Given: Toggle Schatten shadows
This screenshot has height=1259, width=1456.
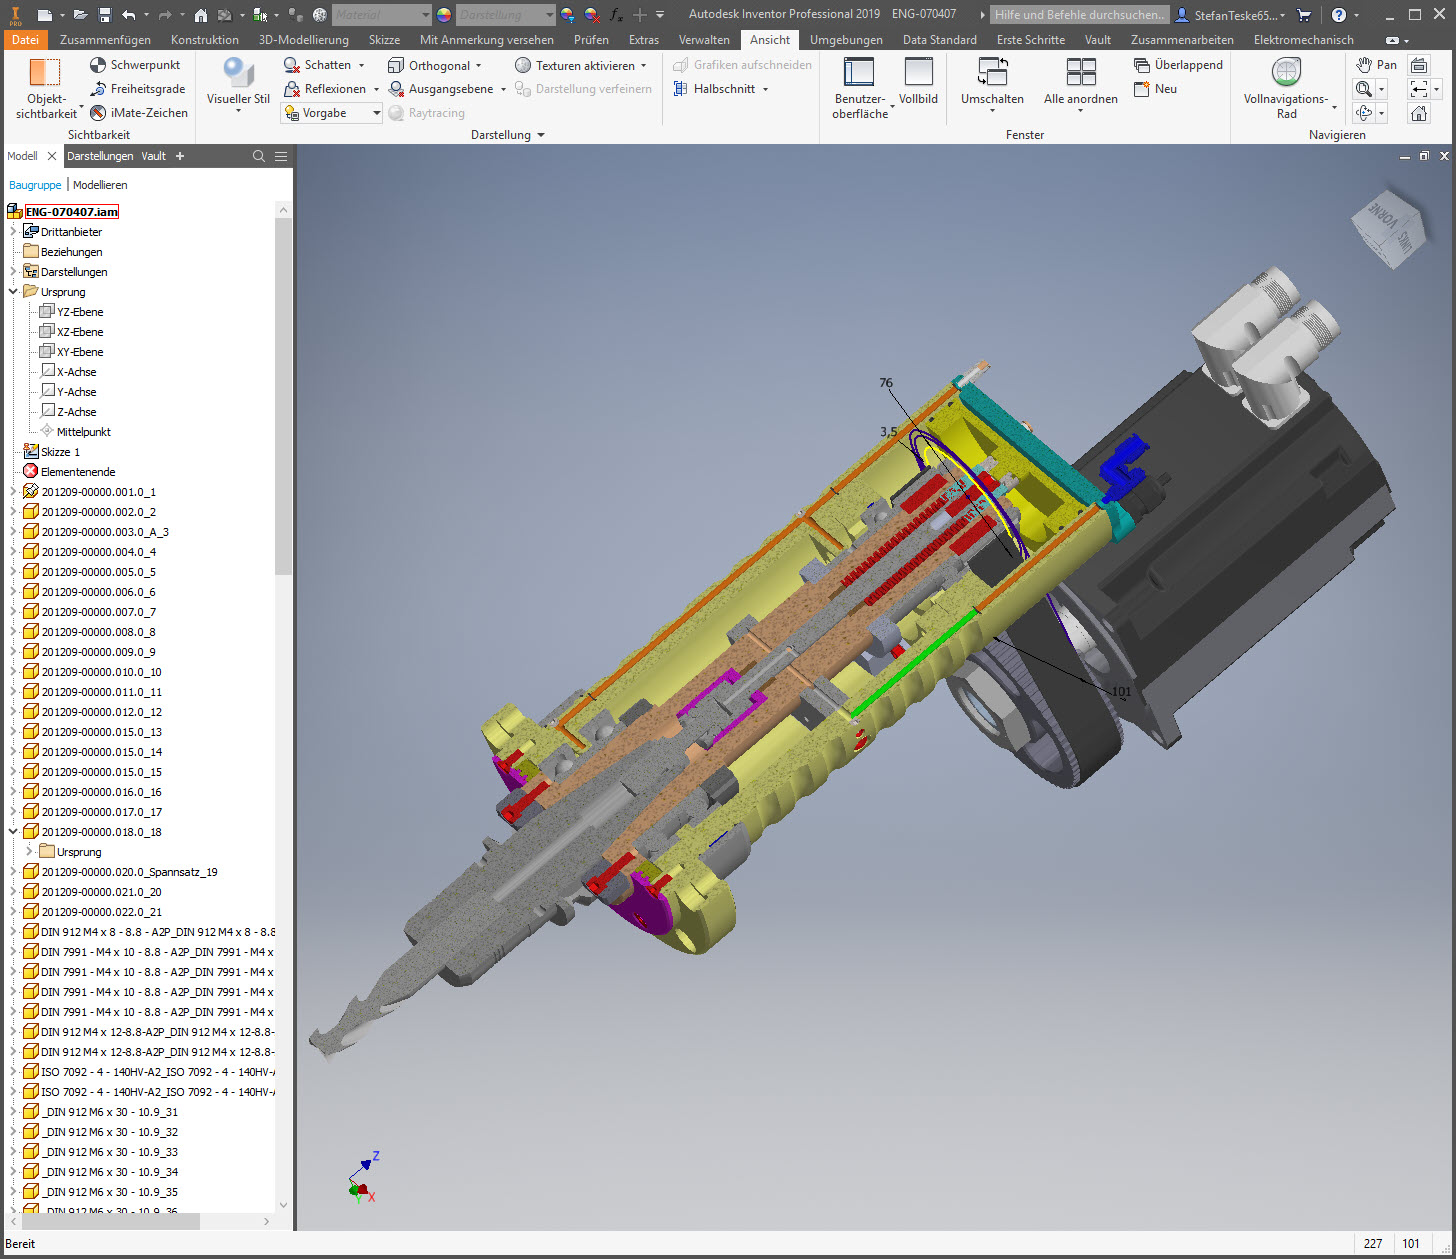Looking at the screenshot, I should 317,65.
